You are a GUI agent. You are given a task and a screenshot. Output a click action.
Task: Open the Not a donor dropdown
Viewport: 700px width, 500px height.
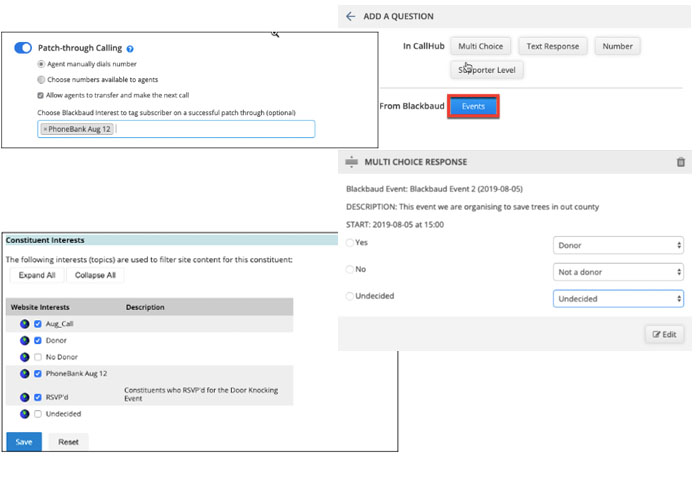click(618, 272)
